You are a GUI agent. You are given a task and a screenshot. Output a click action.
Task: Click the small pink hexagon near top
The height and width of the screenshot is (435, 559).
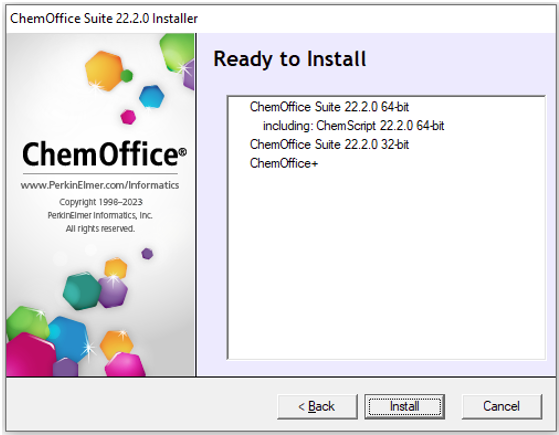128,117
